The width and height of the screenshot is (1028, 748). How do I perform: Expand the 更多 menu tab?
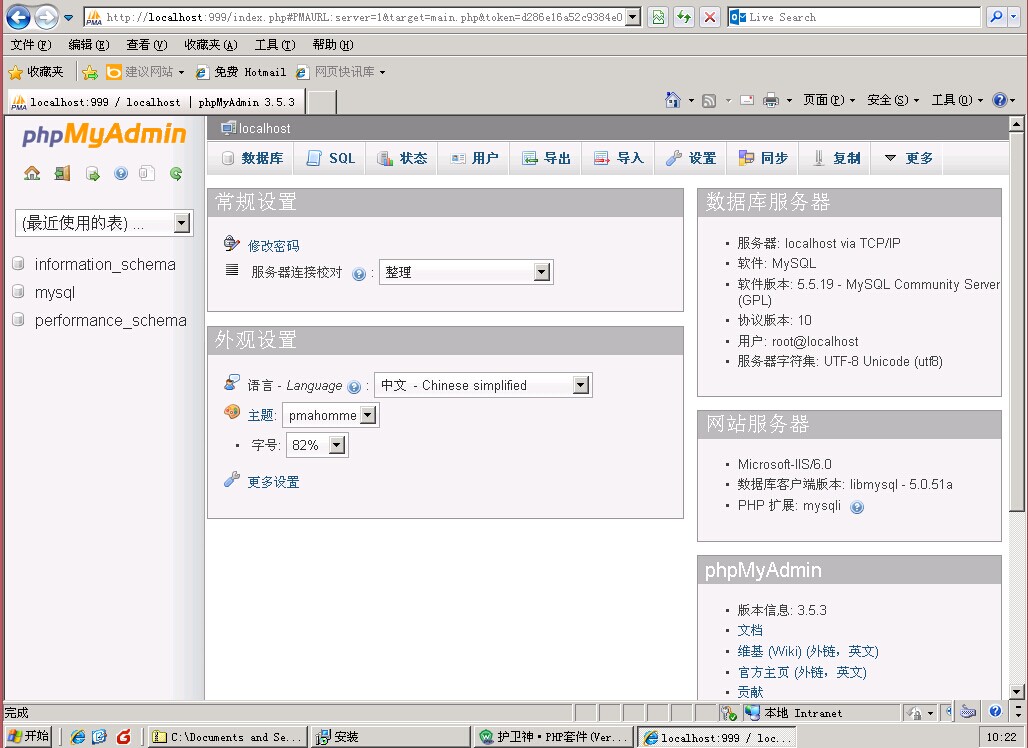pos(908,158)
